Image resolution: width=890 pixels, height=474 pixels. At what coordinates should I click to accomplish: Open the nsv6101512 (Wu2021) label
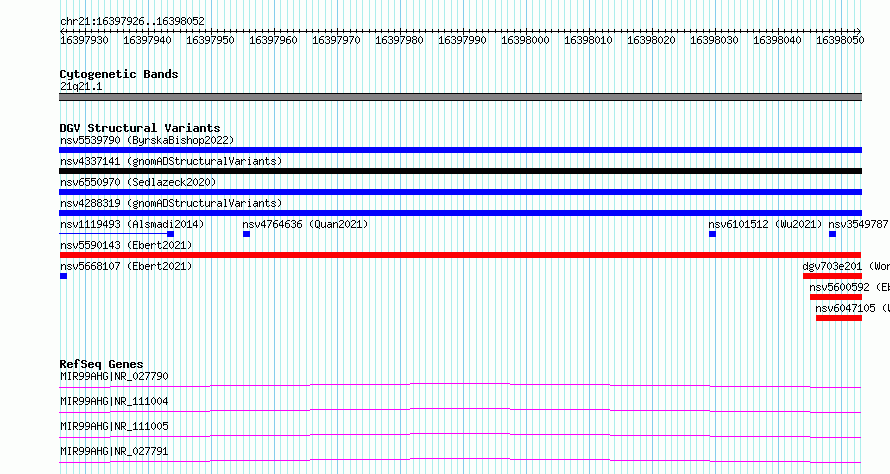click(765, 224)
